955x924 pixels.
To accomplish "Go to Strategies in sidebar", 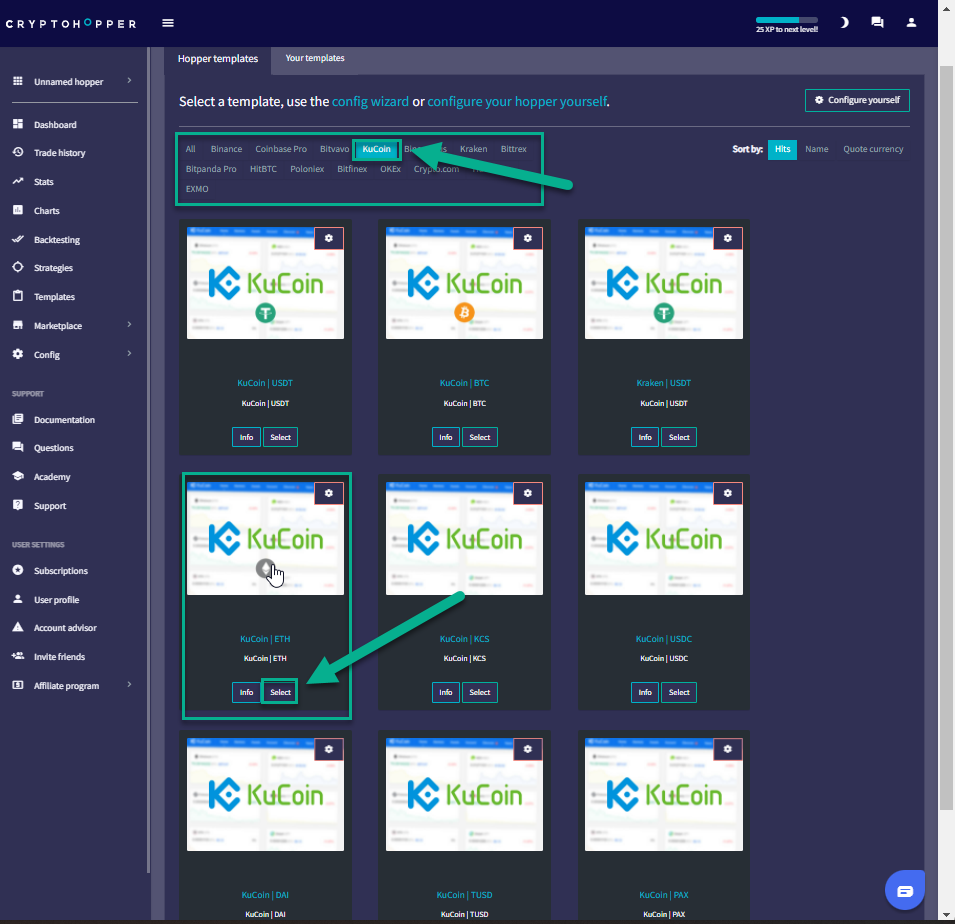I will 53,268.
